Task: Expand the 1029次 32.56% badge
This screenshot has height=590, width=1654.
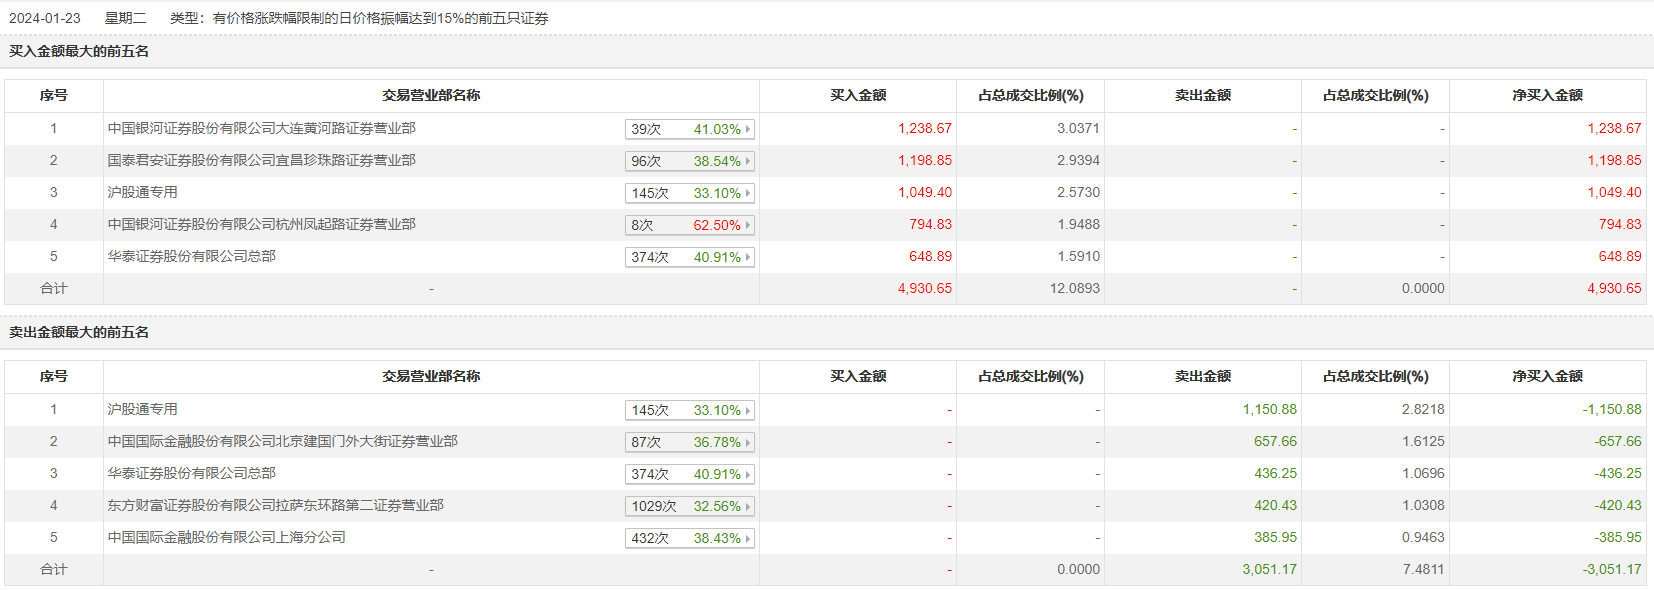Action: [x=689, y=506]
